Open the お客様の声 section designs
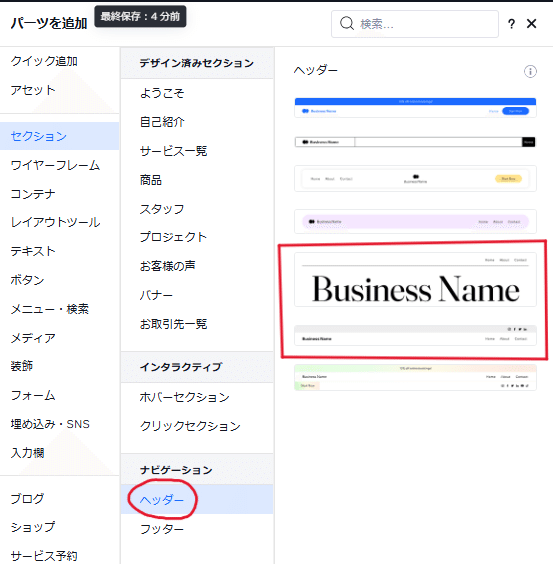 pos(167,266)
